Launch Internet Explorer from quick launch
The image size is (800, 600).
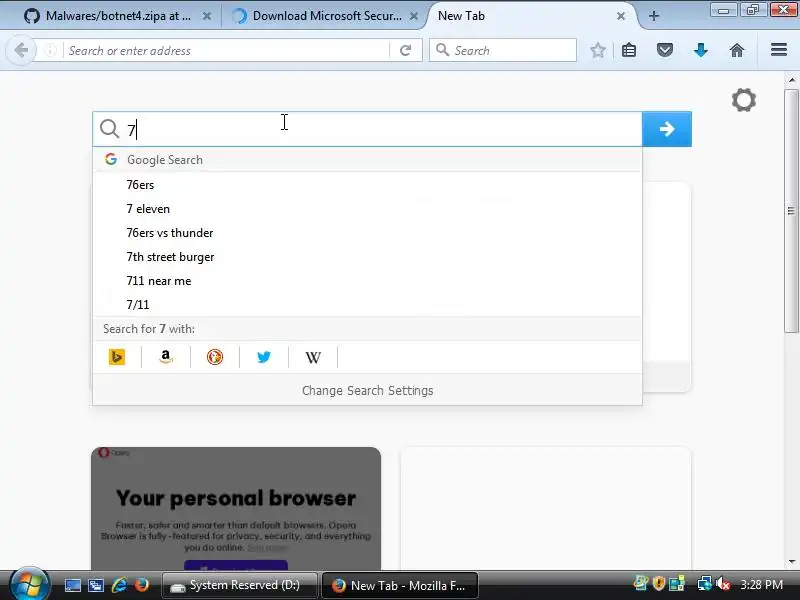(119, 585)
